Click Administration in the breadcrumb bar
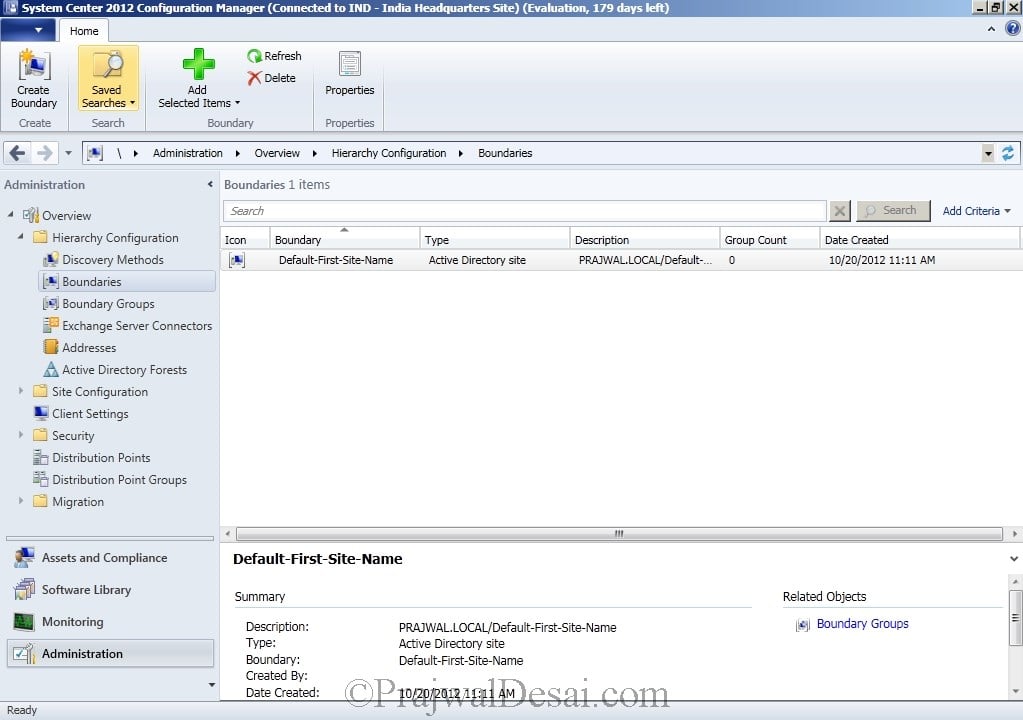The image size is (1023, 720). point(188,153)
